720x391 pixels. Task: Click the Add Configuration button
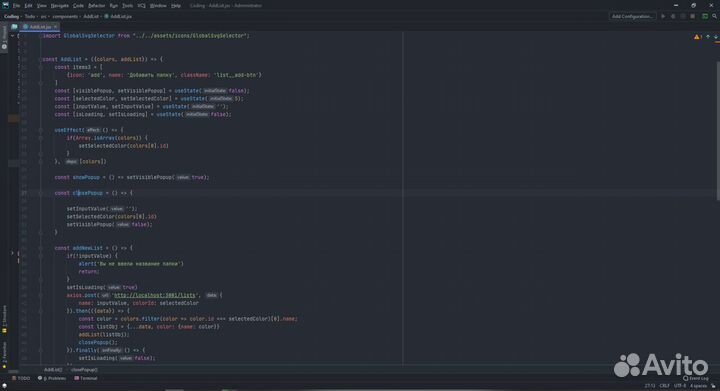(632, 16)
